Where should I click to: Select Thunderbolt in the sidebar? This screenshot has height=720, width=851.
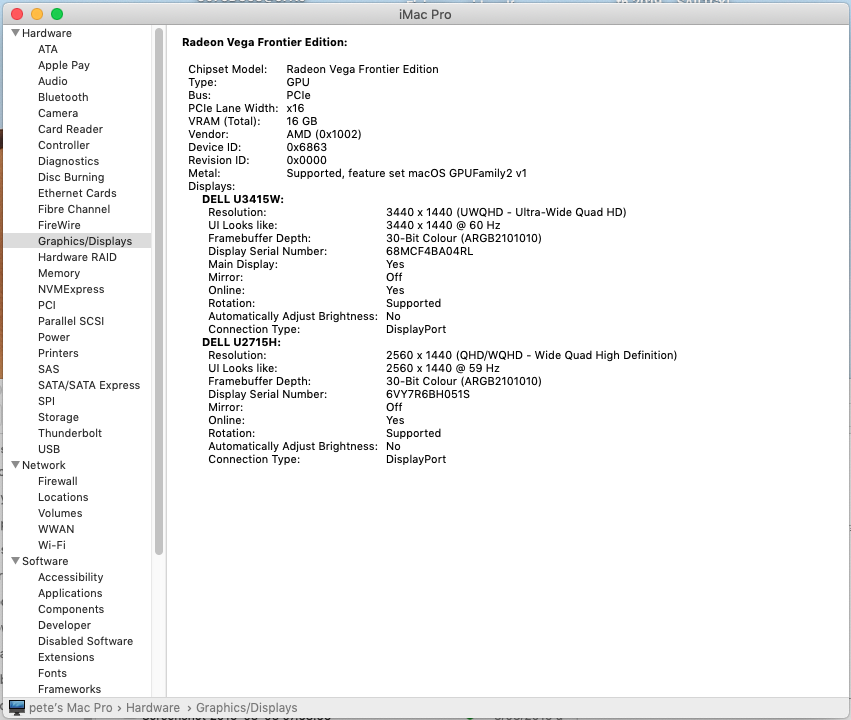coord(70,433)
